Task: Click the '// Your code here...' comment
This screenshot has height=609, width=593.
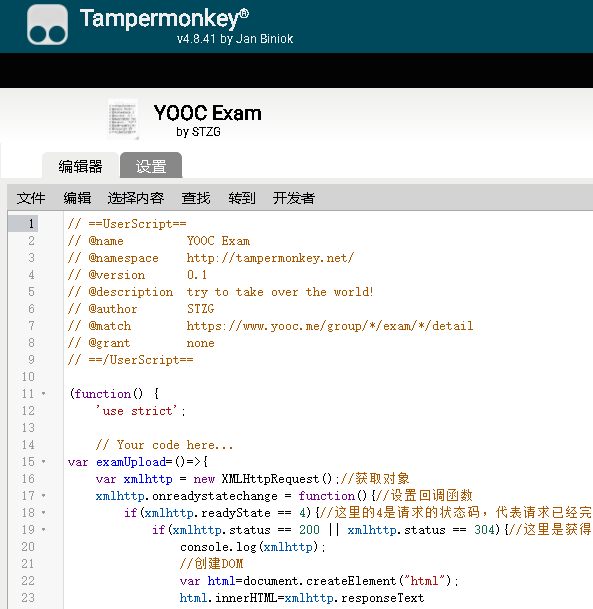Action: 165,445
